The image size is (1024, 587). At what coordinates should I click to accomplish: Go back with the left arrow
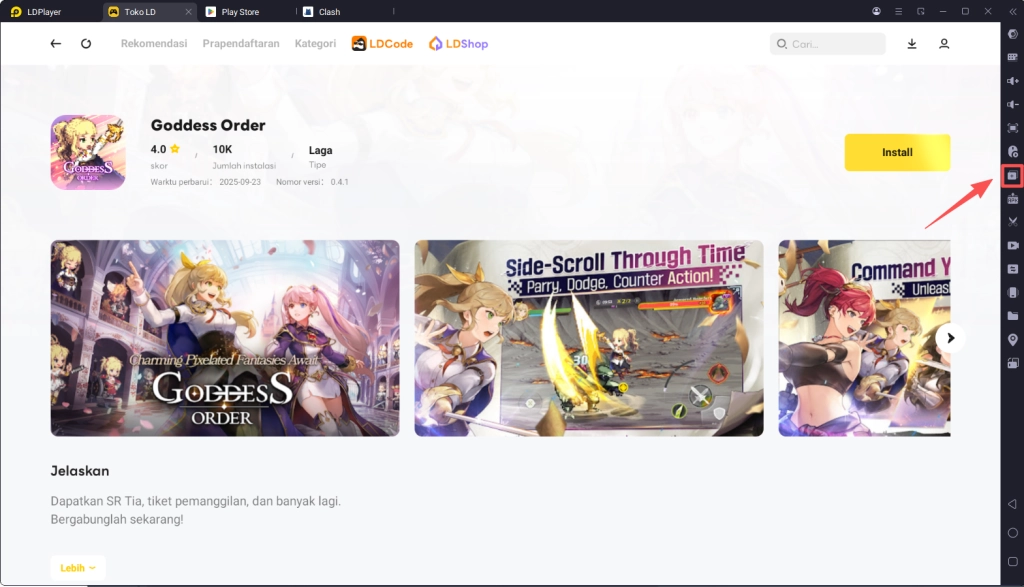coord(56,44)
